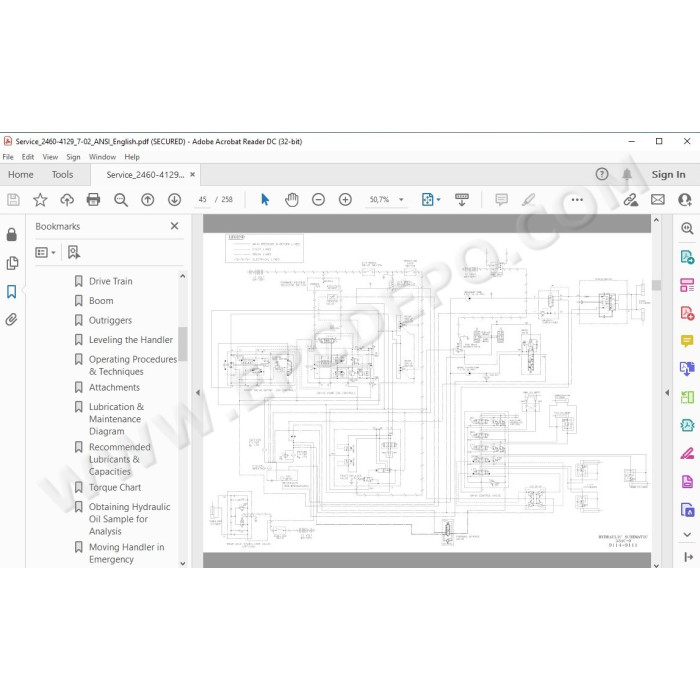The width and height of the screenshot is (700, 700).
Task: Toggle the bookmarks panel icon
Action: click(12, 292)
